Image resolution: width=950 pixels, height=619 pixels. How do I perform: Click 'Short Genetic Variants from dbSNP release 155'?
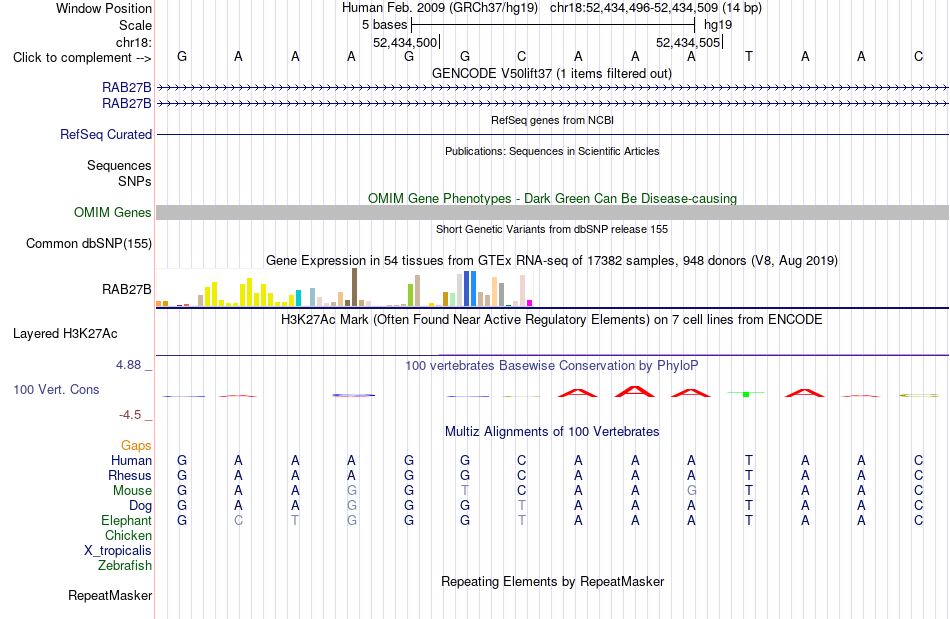pyautogui.click(x=552, y=229)
